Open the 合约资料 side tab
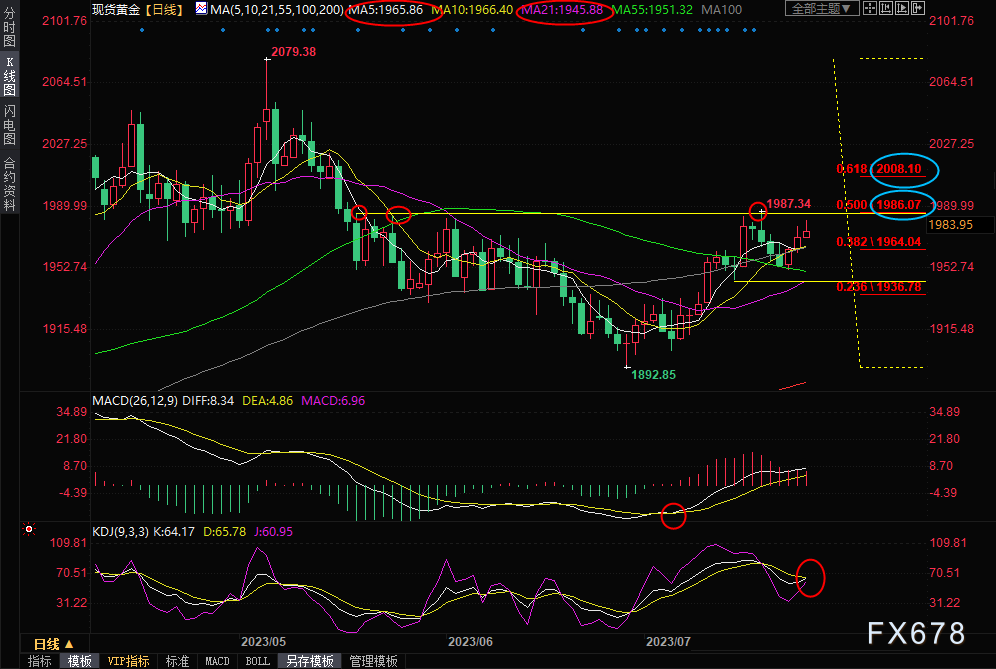996x669 pixels. pyautogui.click(x=9, y=184)
